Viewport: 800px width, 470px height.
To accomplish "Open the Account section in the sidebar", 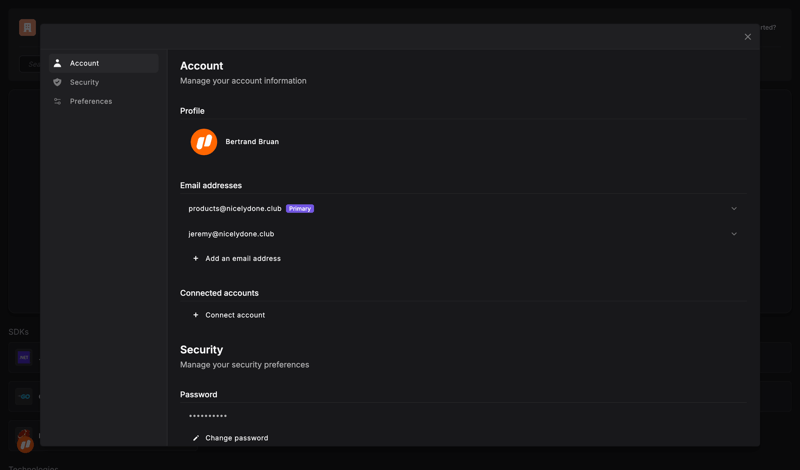I will tap(104, 63).
